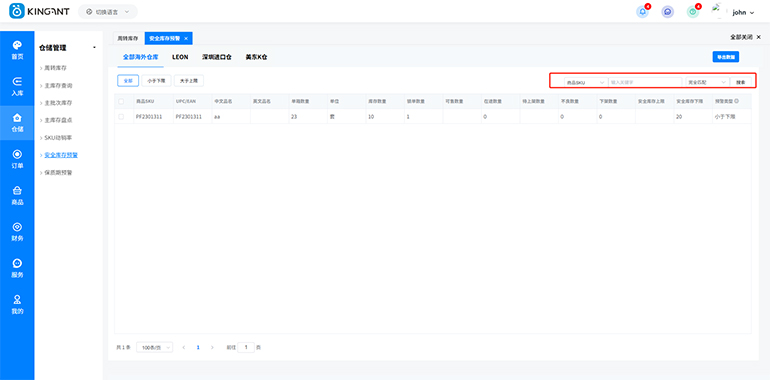Select the 小于下限 filter button
This screenshot has height=380, width=770.
click(156, 81)
